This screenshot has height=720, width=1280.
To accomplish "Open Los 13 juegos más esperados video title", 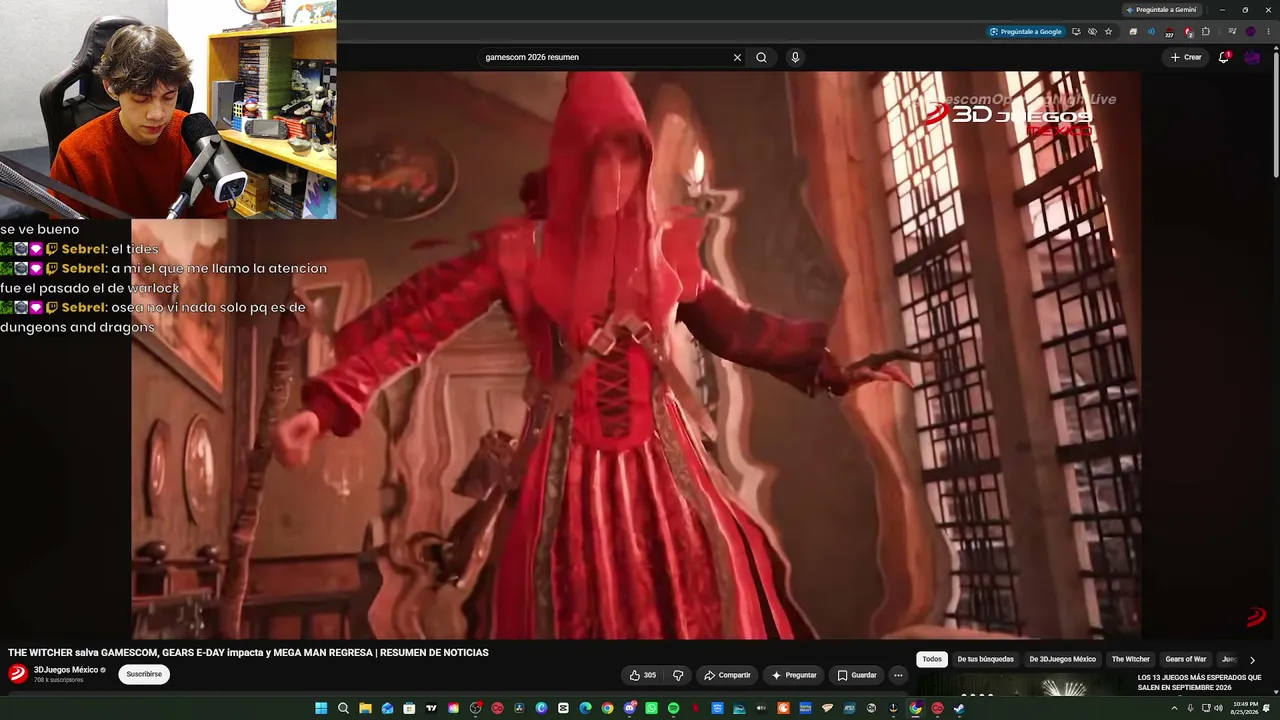I will click(x=1199, y=682).
